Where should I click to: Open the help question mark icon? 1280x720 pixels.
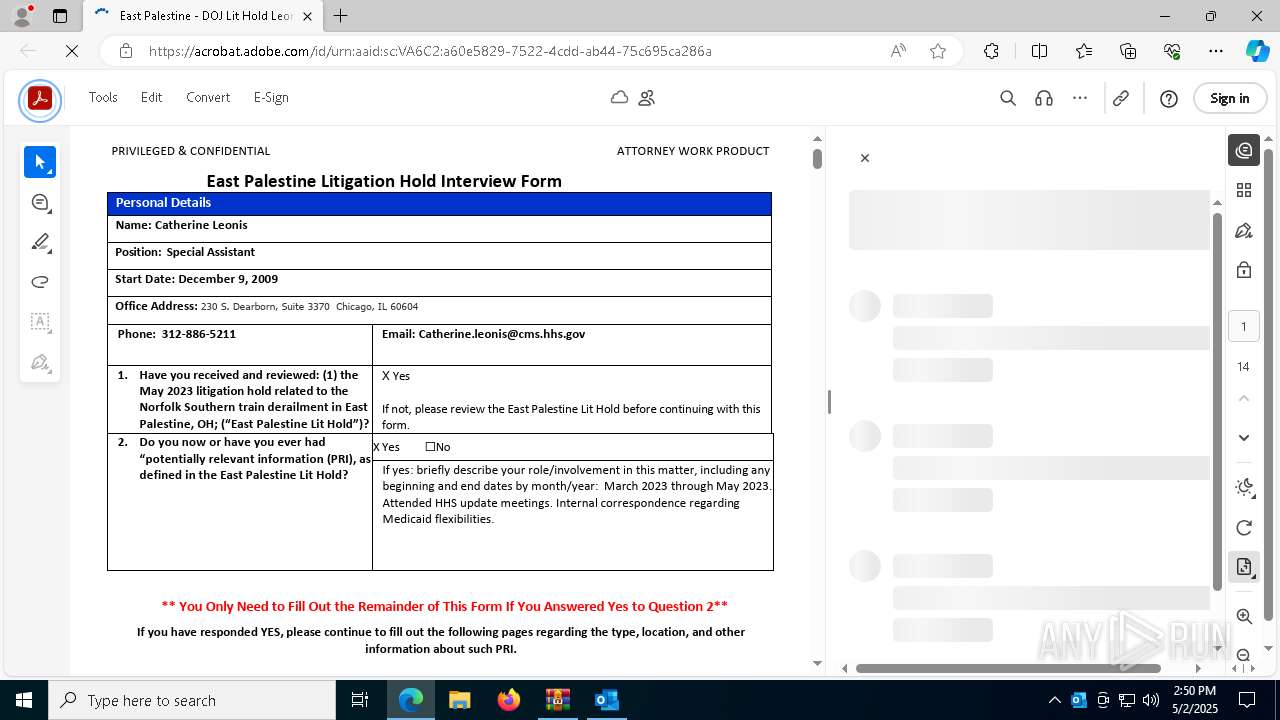click(1169, 98)
